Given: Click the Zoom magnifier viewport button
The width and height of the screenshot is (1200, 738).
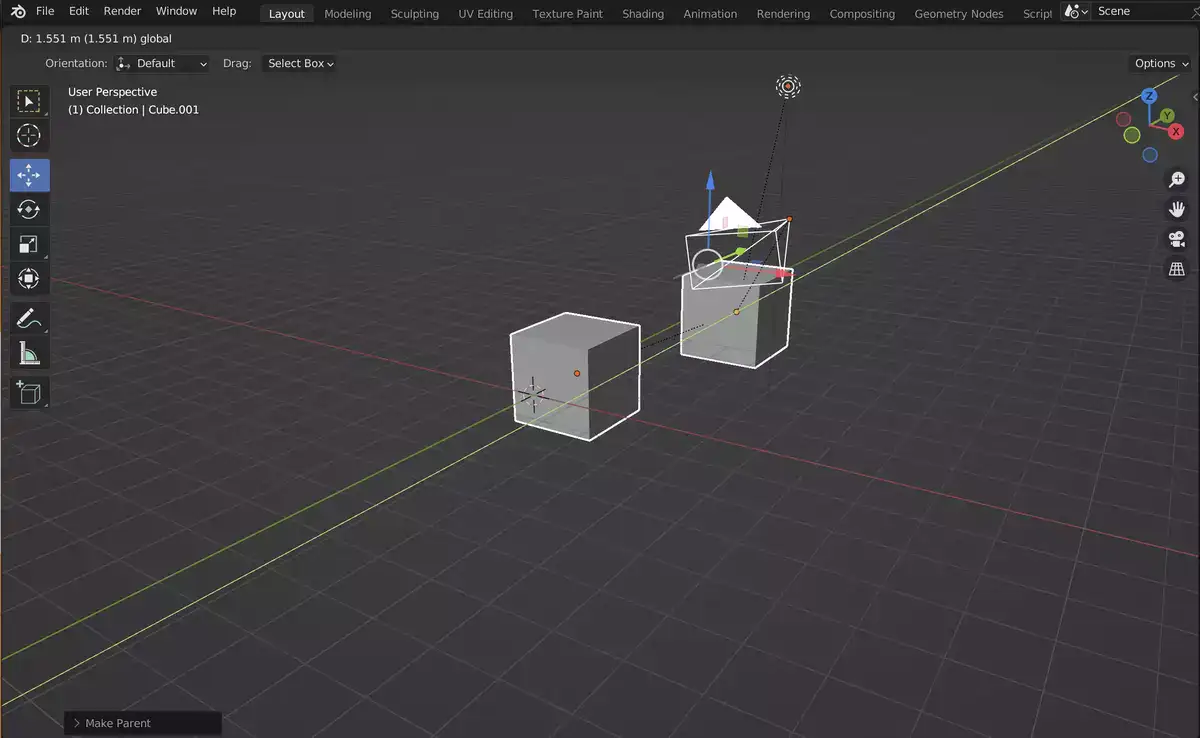Looking at the screenshot, I should [1177, 179].
